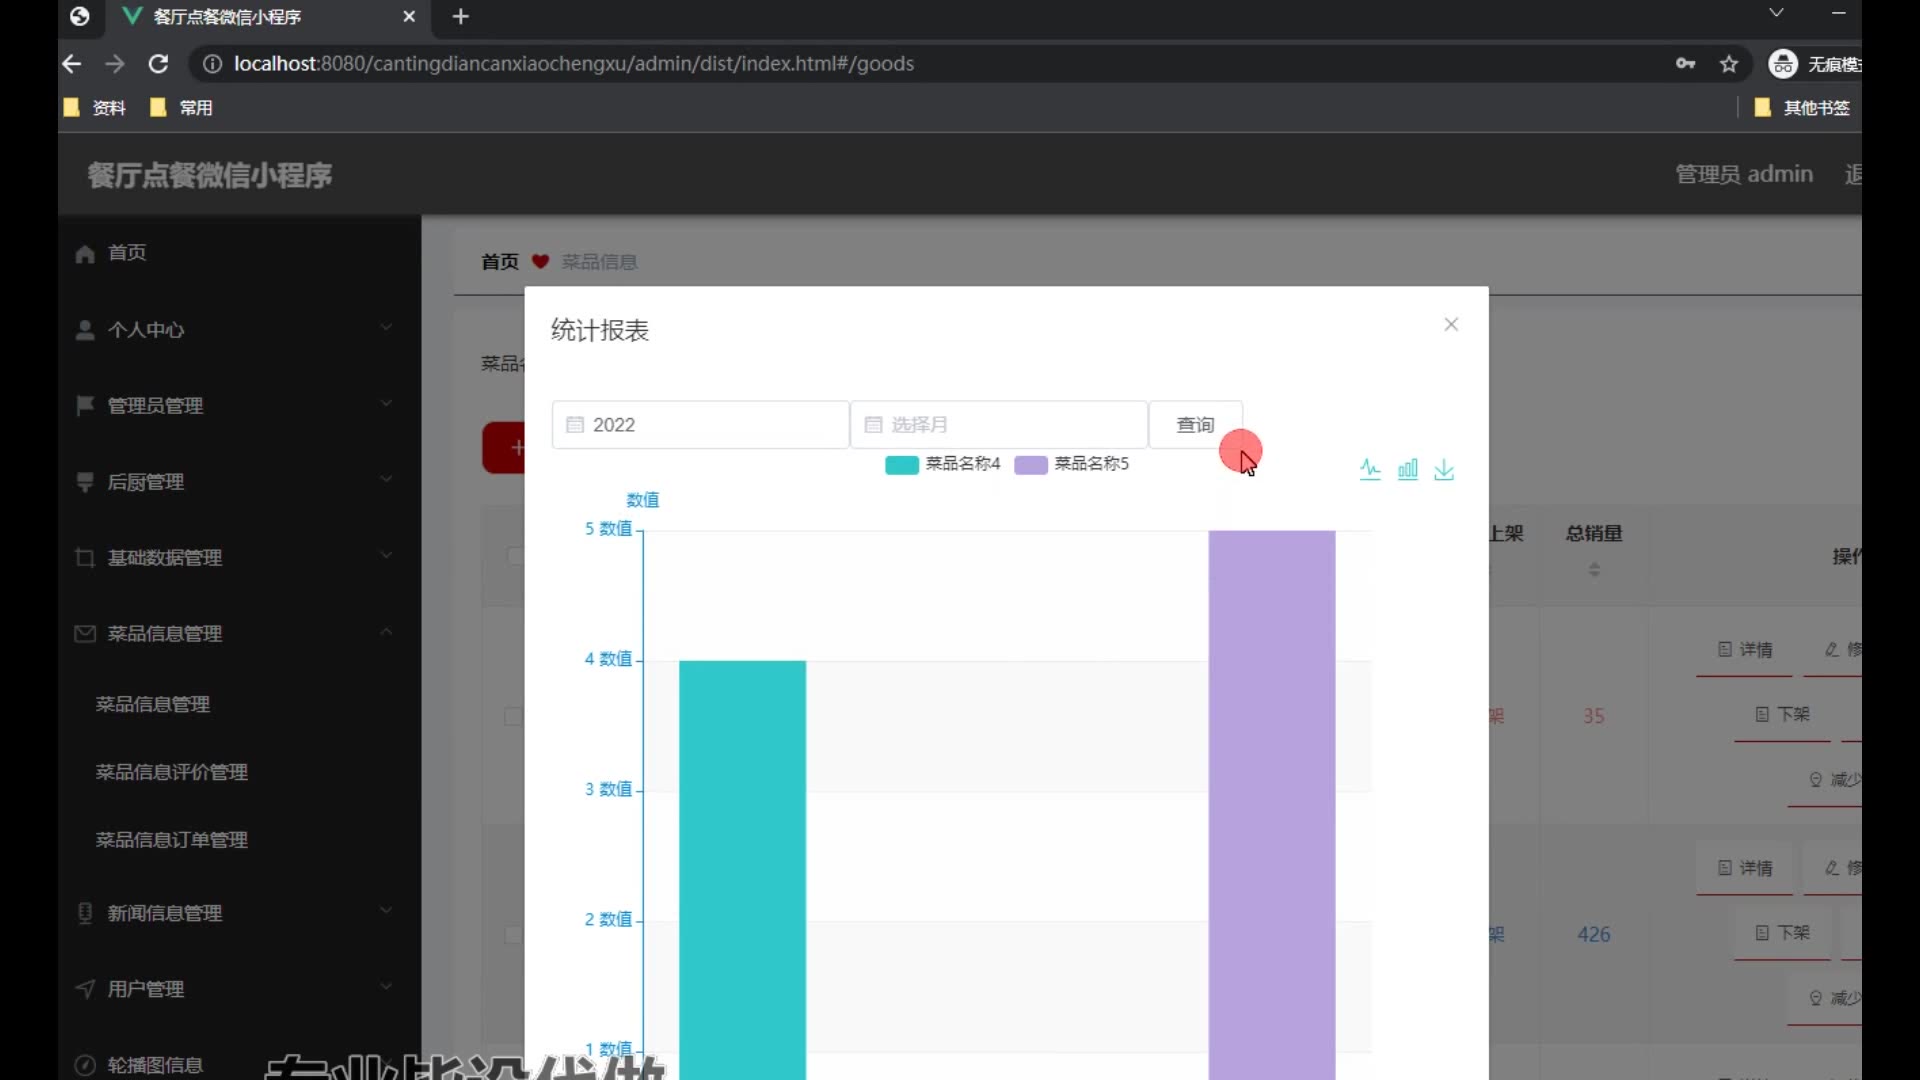This screenshot has height=1080, width=1920.
Task: Expand 用户管理 sidebar menu
Action: coord(239,988)
